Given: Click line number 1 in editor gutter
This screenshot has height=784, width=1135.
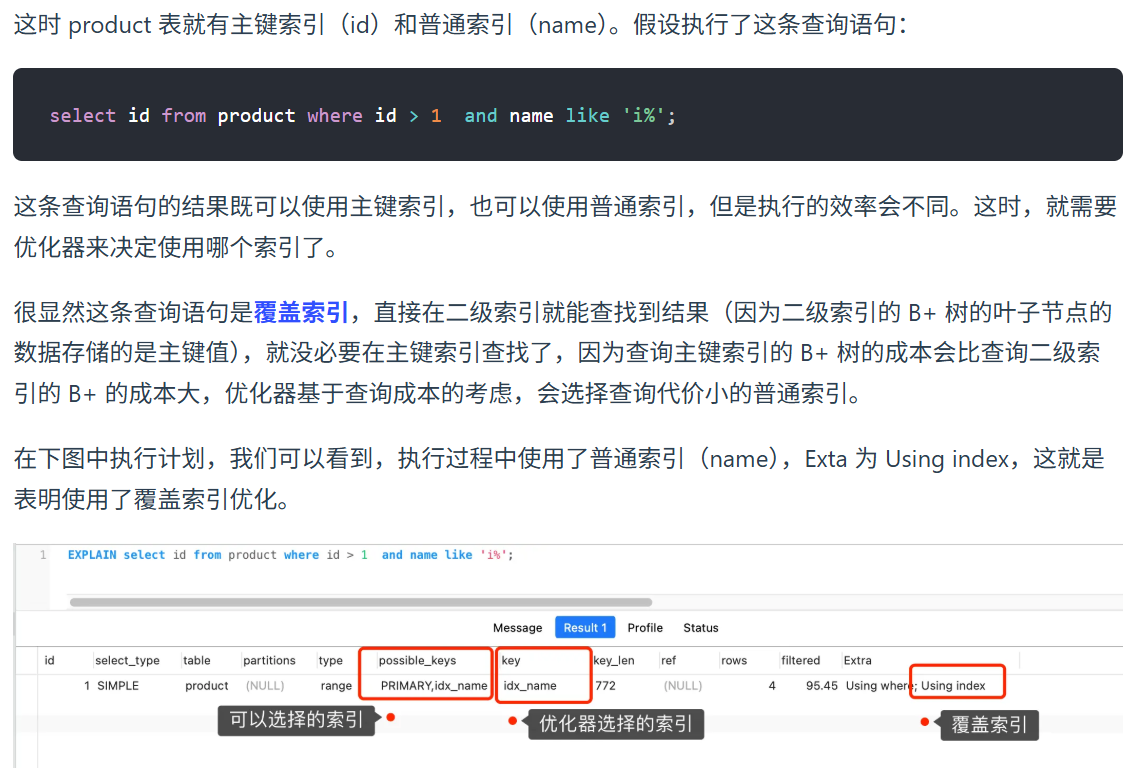Looking at the screenshot, I should tap(43, 555).
